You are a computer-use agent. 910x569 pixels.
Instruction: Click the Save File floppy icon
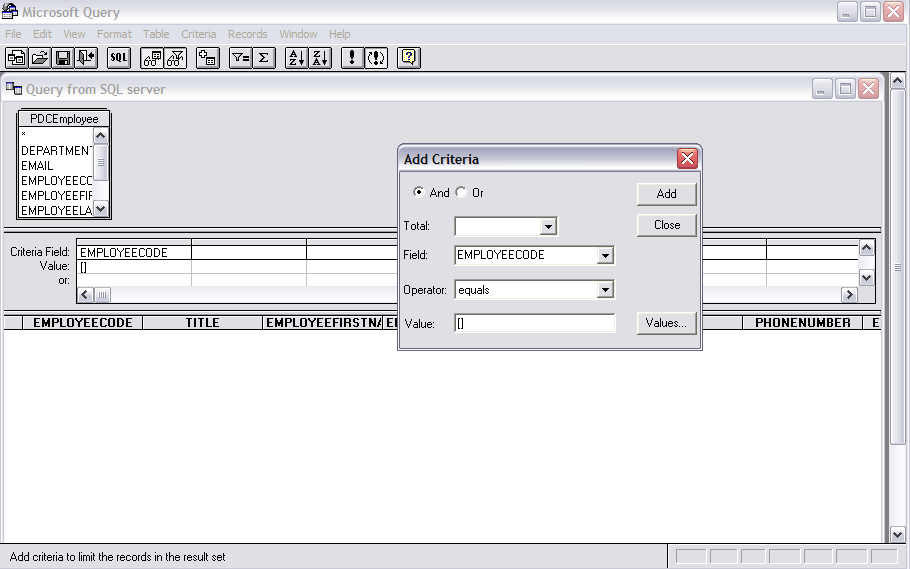coord(63,58)
